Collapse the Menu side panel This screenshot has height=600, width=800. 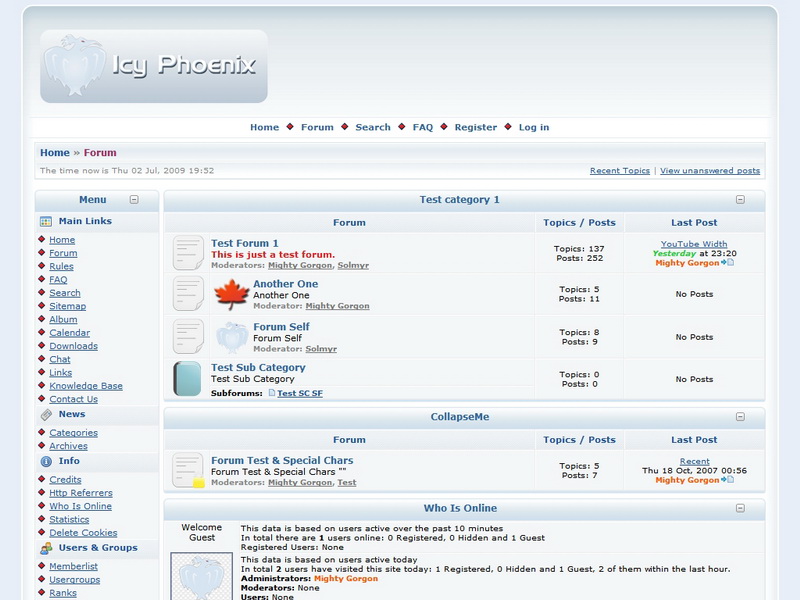click(x=134, y=199)
